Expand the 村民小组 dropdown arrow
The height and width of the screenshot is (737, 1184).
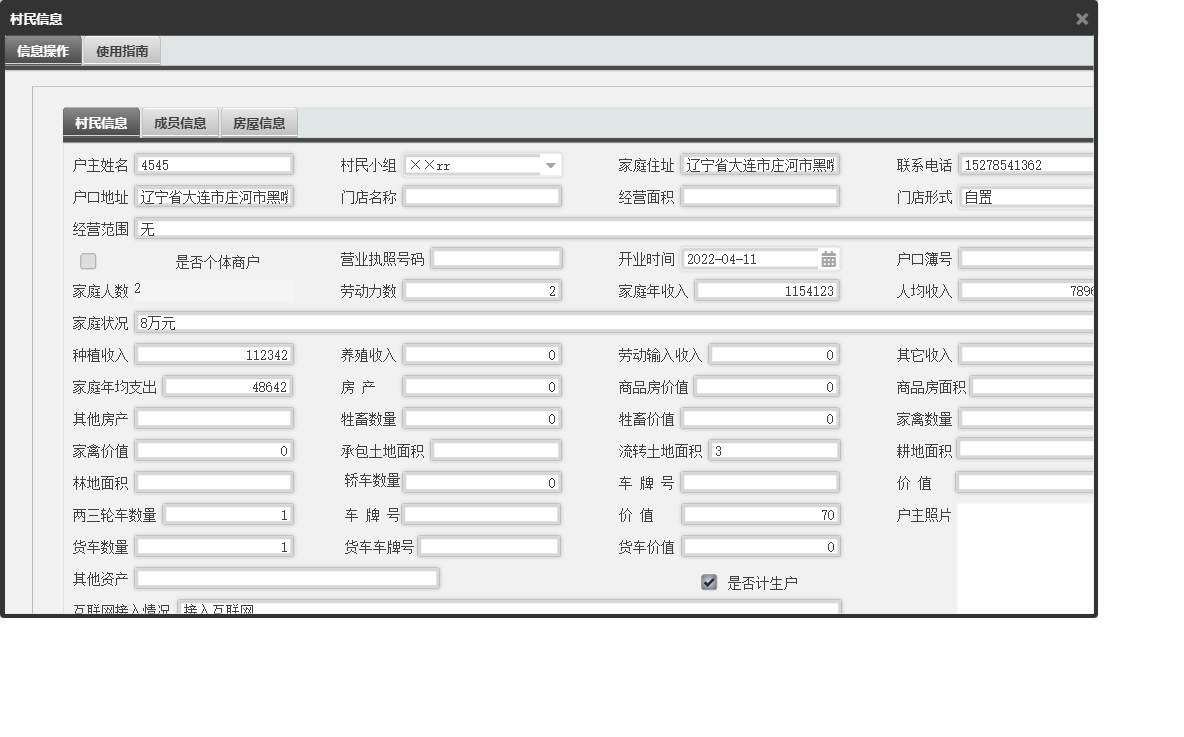point(553,165)
